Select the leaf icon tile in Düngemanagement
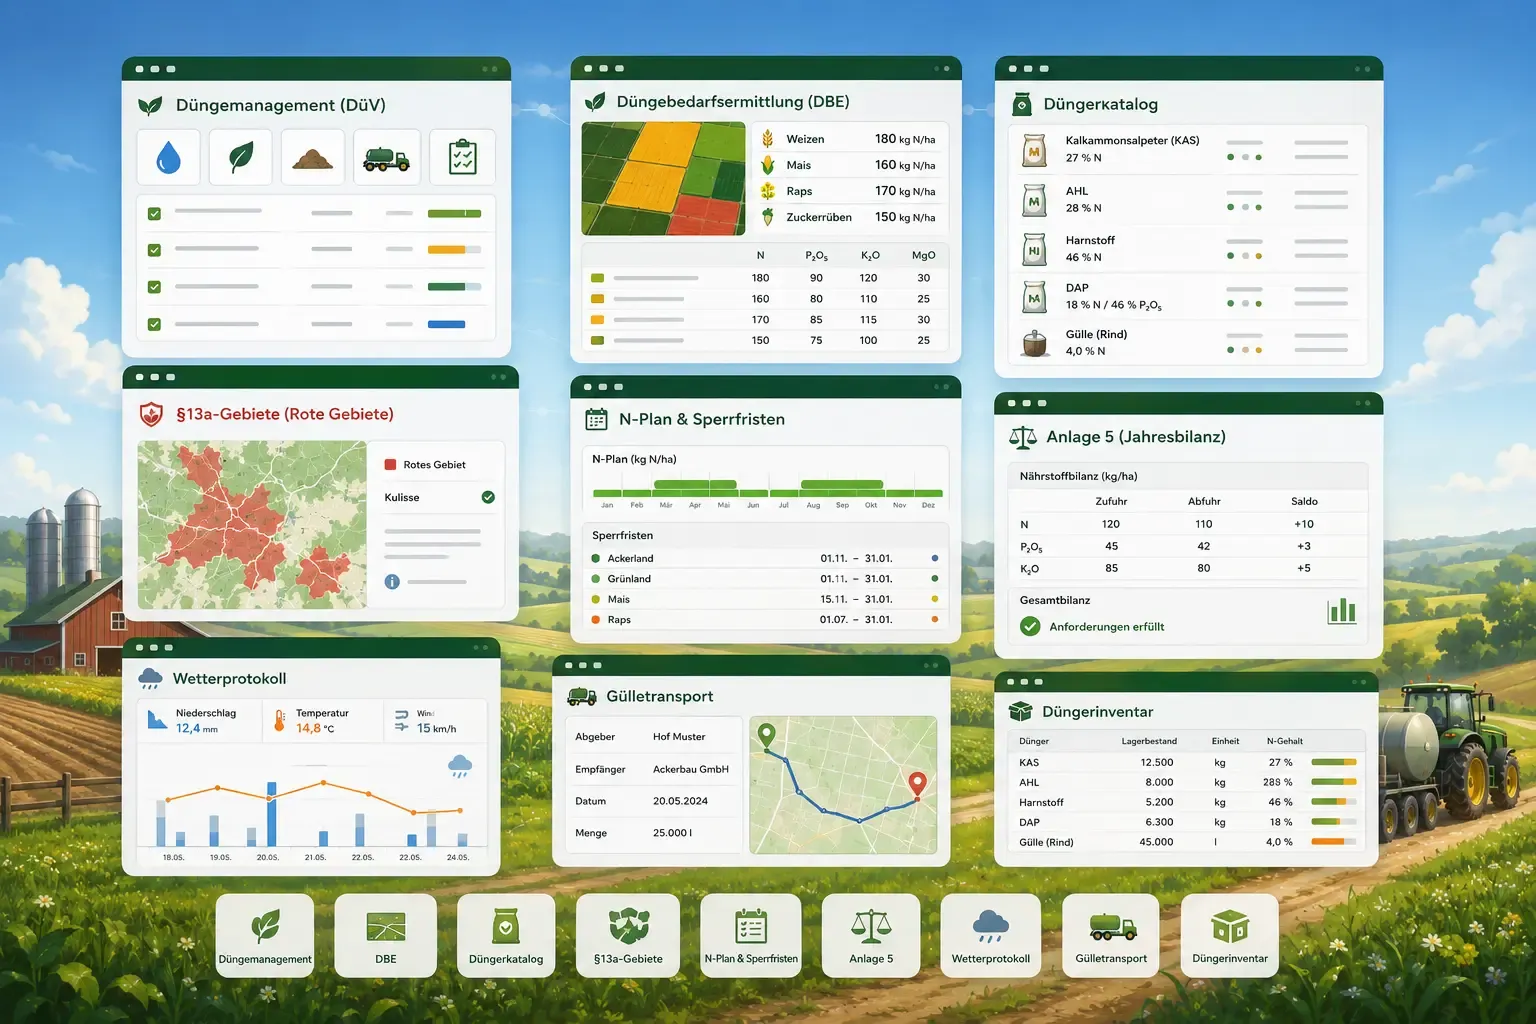The width and height of the screenshot is (1536, 1024). [x=241, y=157]
